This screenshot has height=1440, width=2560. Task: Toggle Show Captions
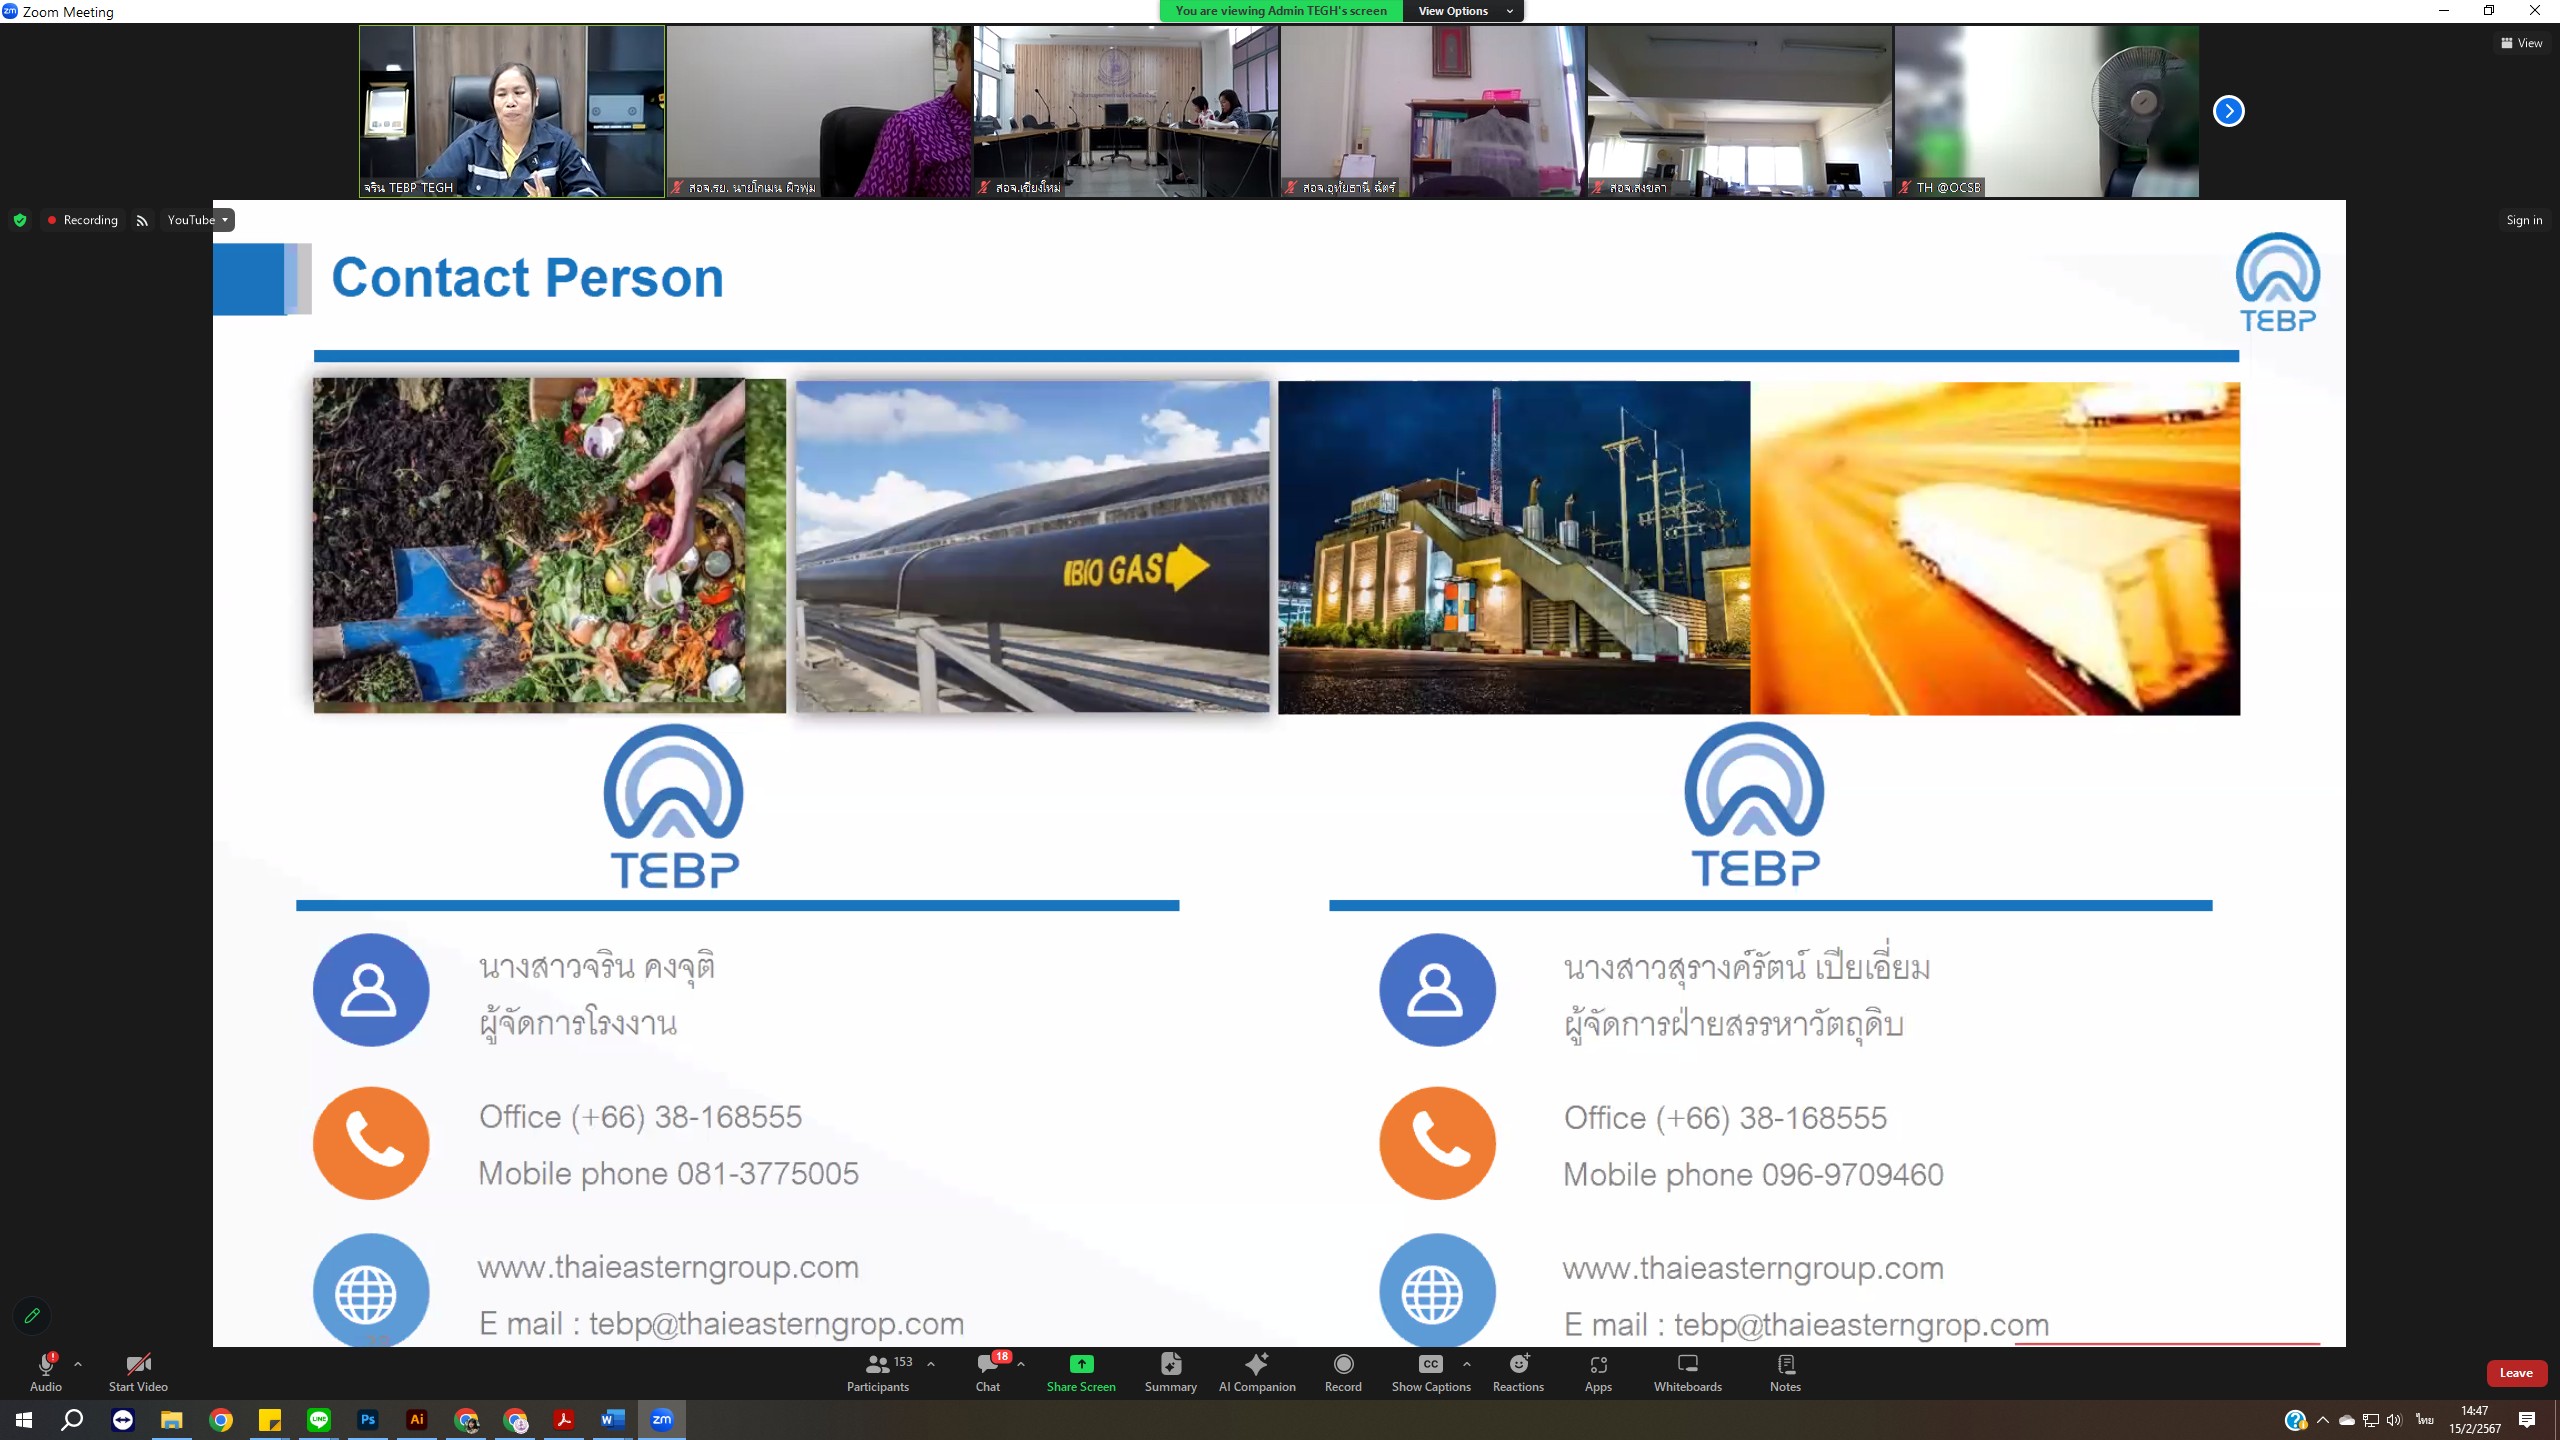tap(1431, 1372)
